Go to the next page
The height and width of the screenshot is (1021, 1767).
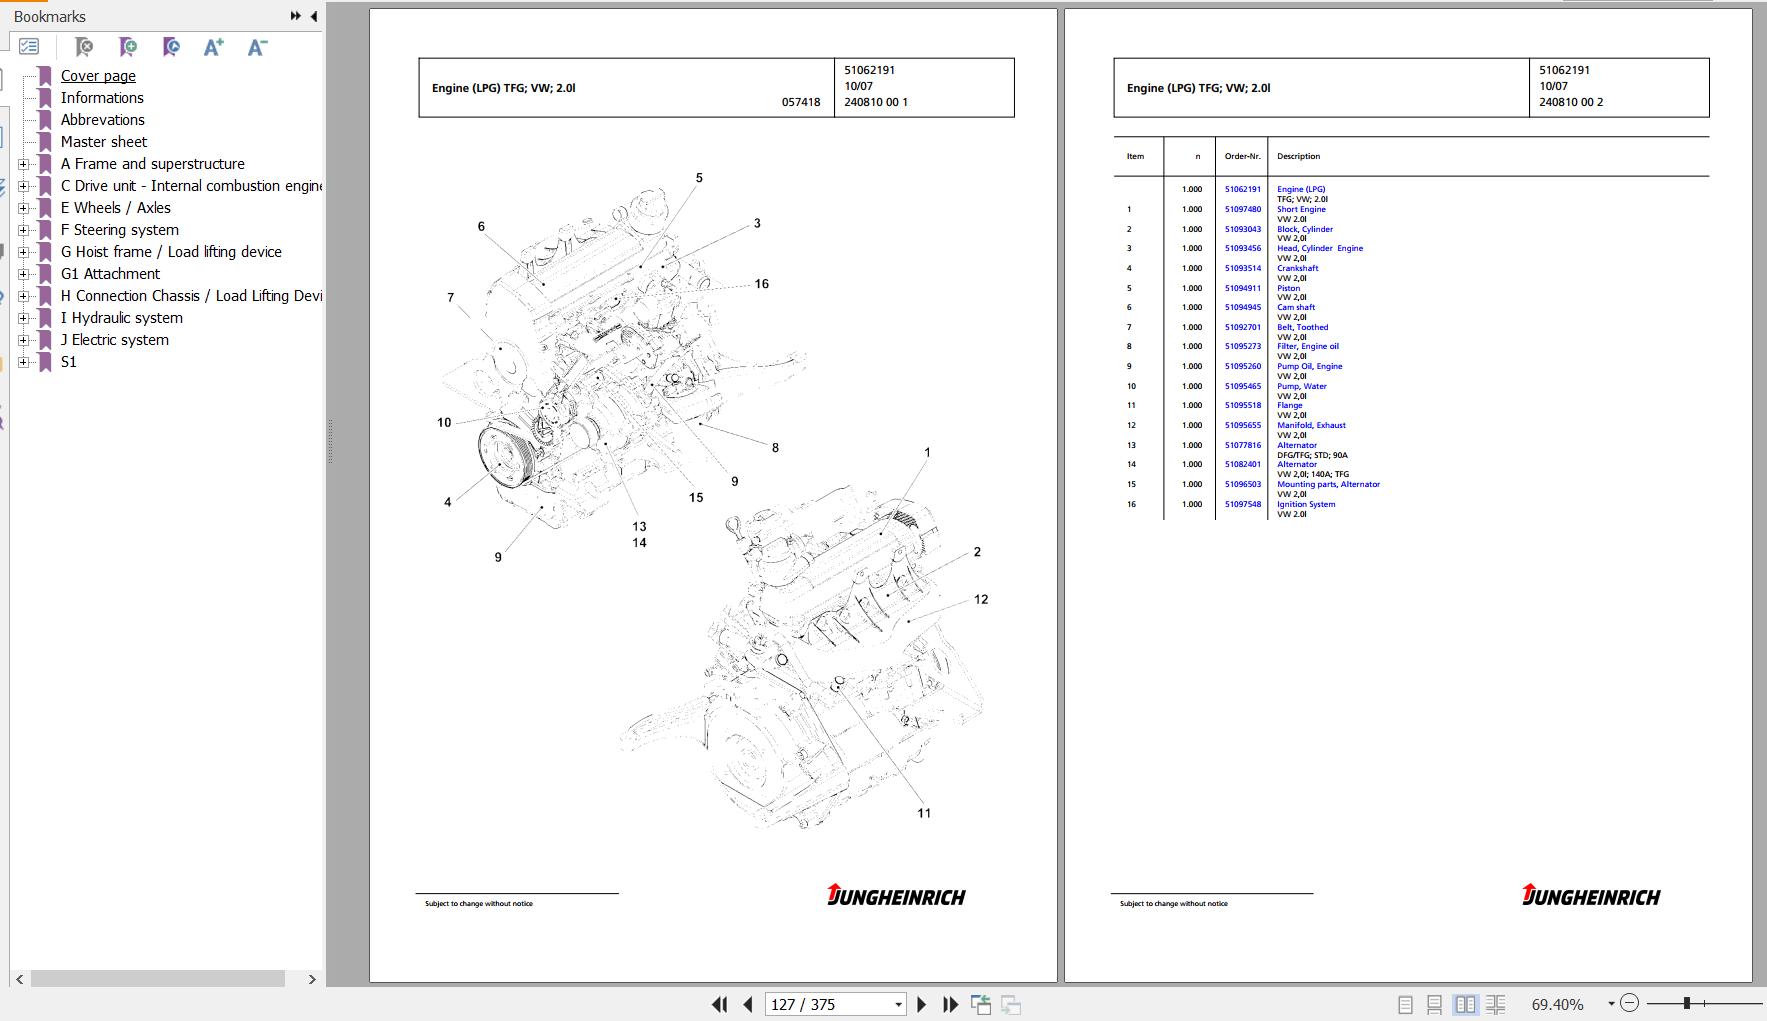point(921,1004)
